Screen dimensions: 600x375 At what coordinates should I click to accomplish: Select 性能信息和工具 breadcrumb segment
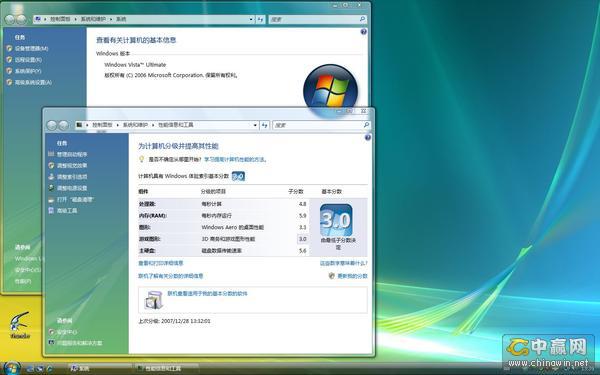pyautogui.click(x=176, y=125)
